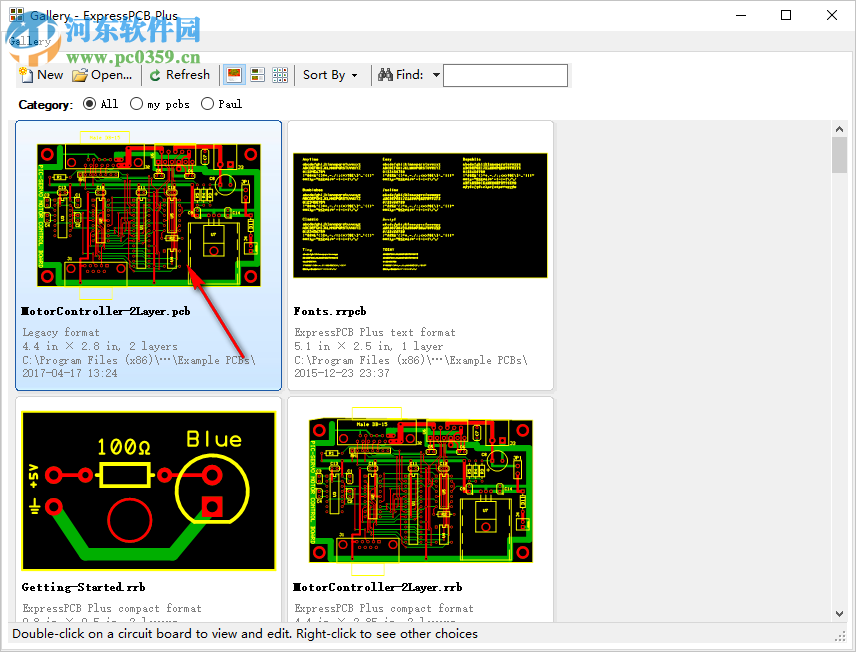Click the Refresh button
The width and height of the screenshot is (856, 652).
pyautogui.click(x=180, y=74)
